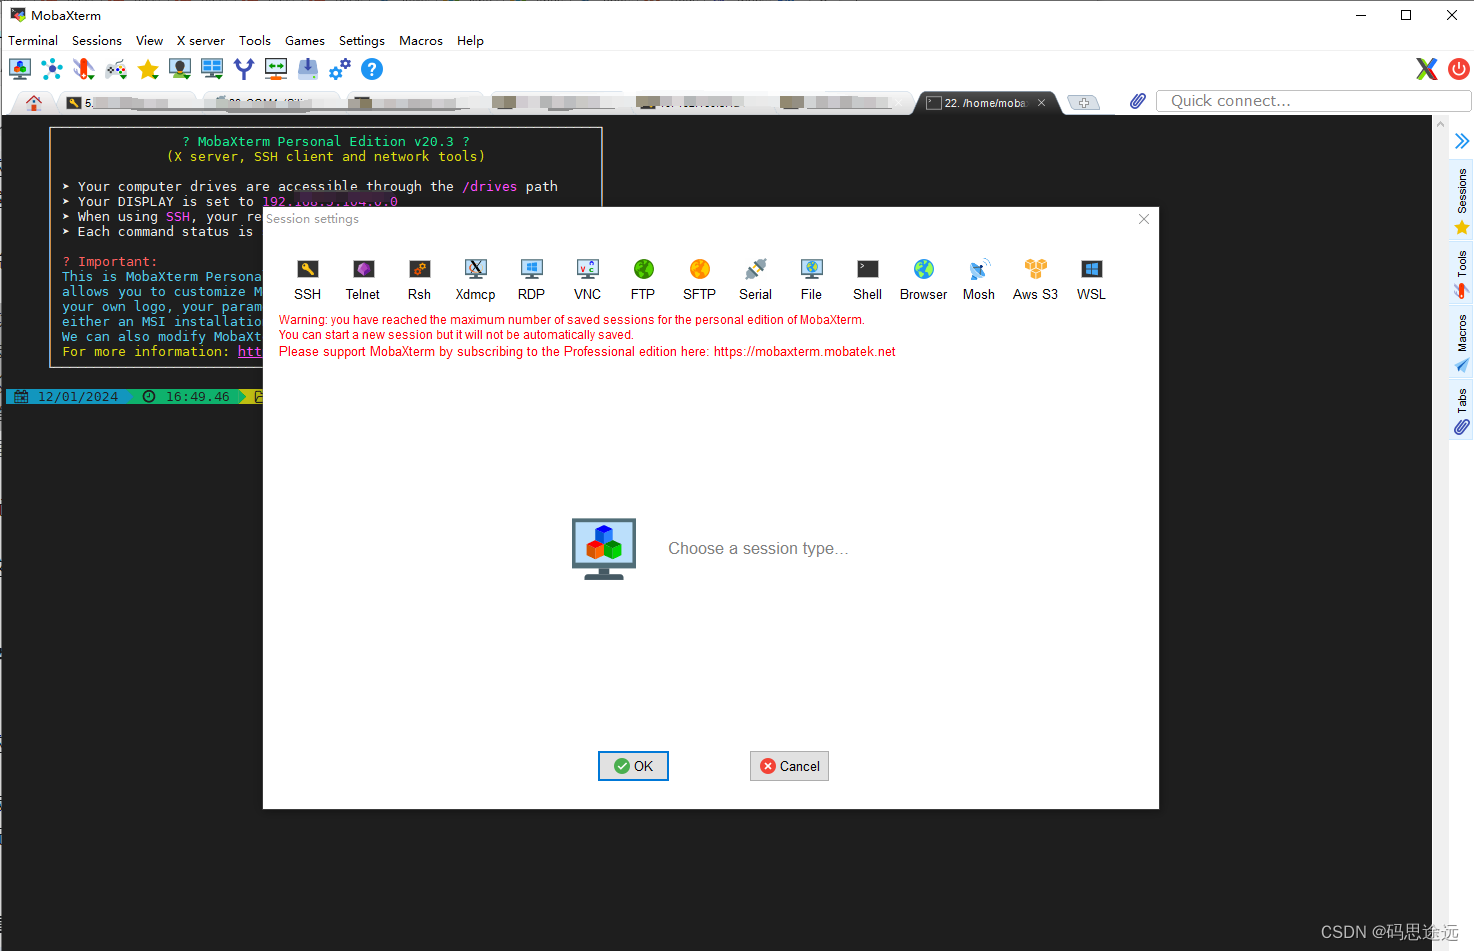Open the Macros sidebar tab
1474x951 pixels.
click(1462, 343)
